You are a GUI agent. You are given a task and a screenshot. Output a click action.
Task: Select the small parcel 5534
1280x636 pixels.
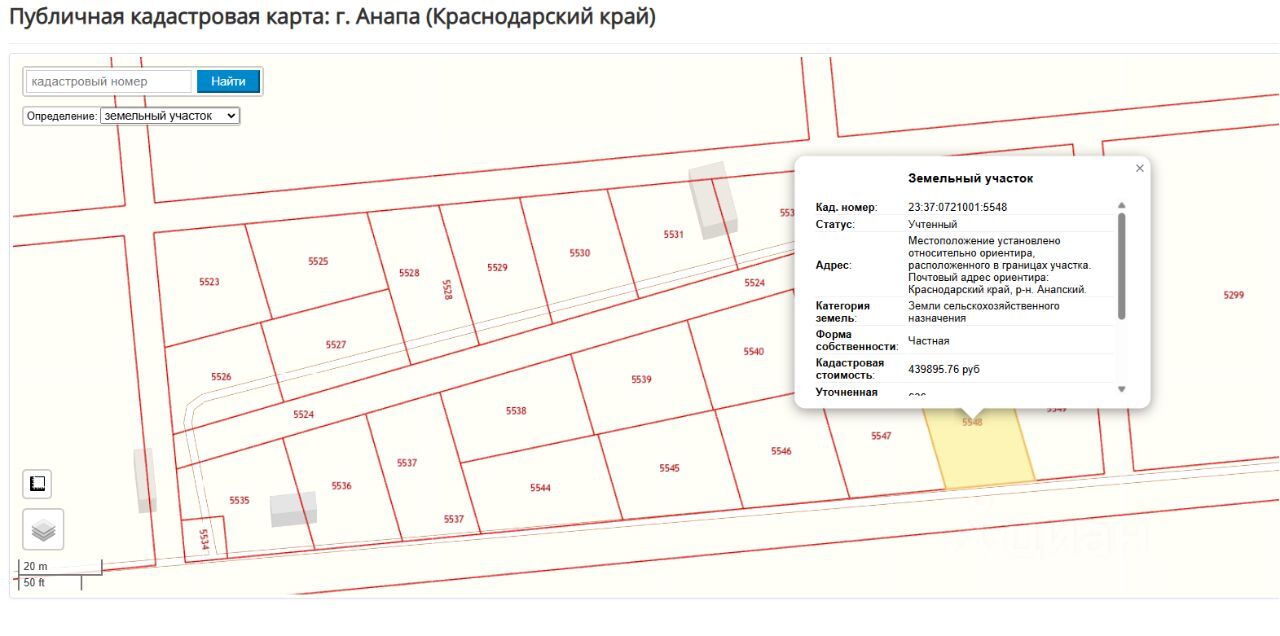coord(204,539)
